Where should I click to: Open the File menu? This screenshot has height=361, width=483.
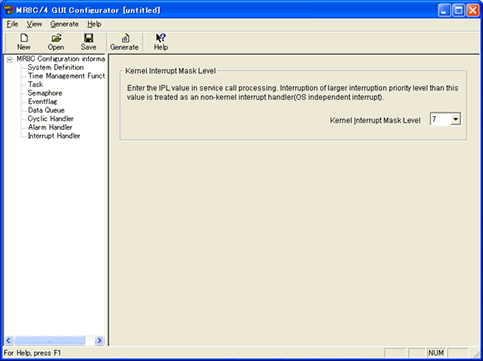[12, 24]
